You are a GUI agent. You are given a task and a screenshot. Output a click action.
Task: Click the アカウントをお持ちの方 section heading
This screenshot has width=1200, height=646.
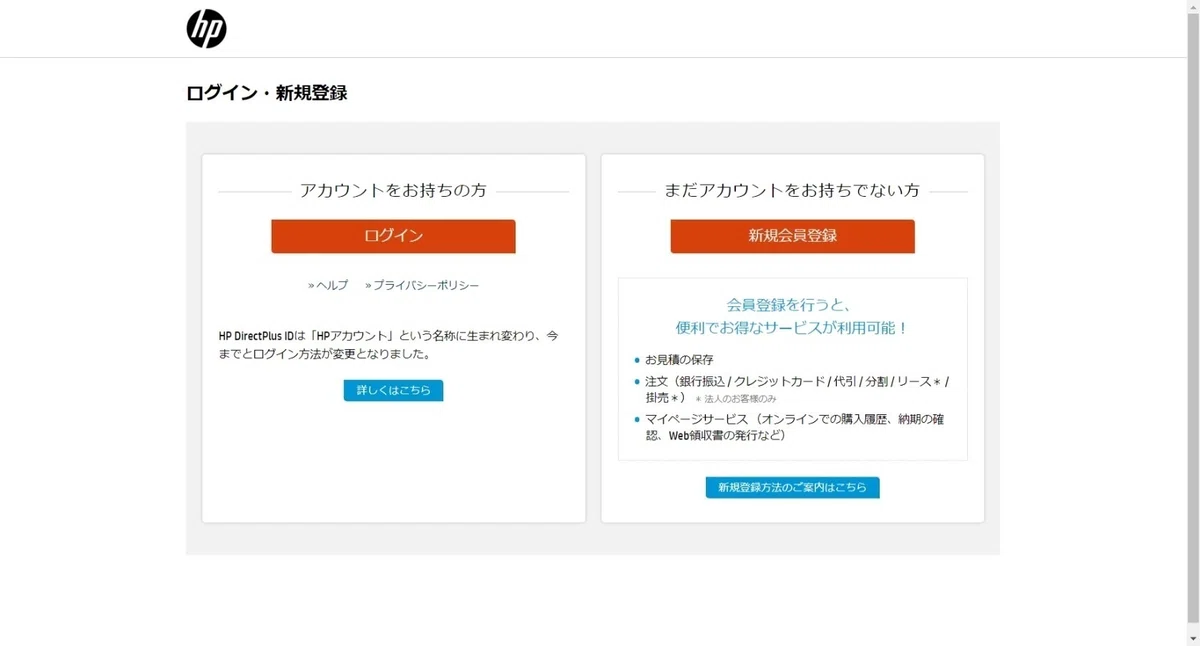[x=393, y=190]
